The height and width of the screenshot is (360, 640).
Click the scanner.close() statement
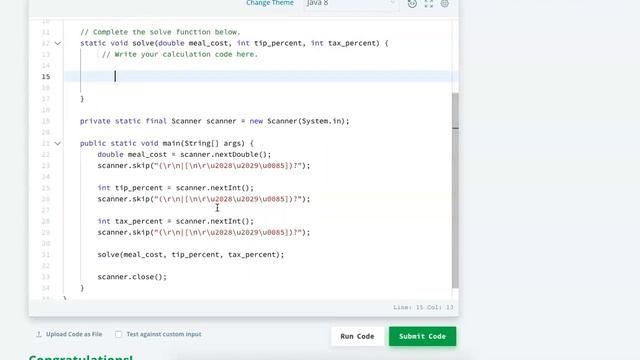pos(132,277)
